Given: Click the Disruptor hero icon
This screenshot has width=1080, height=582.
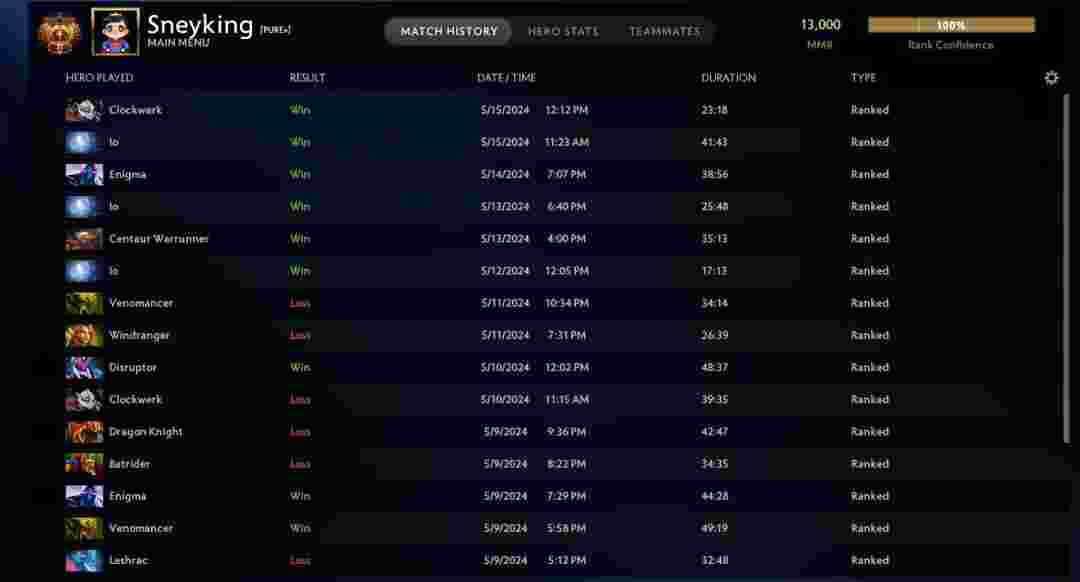Looking at the screenshot, I should 84,367.
